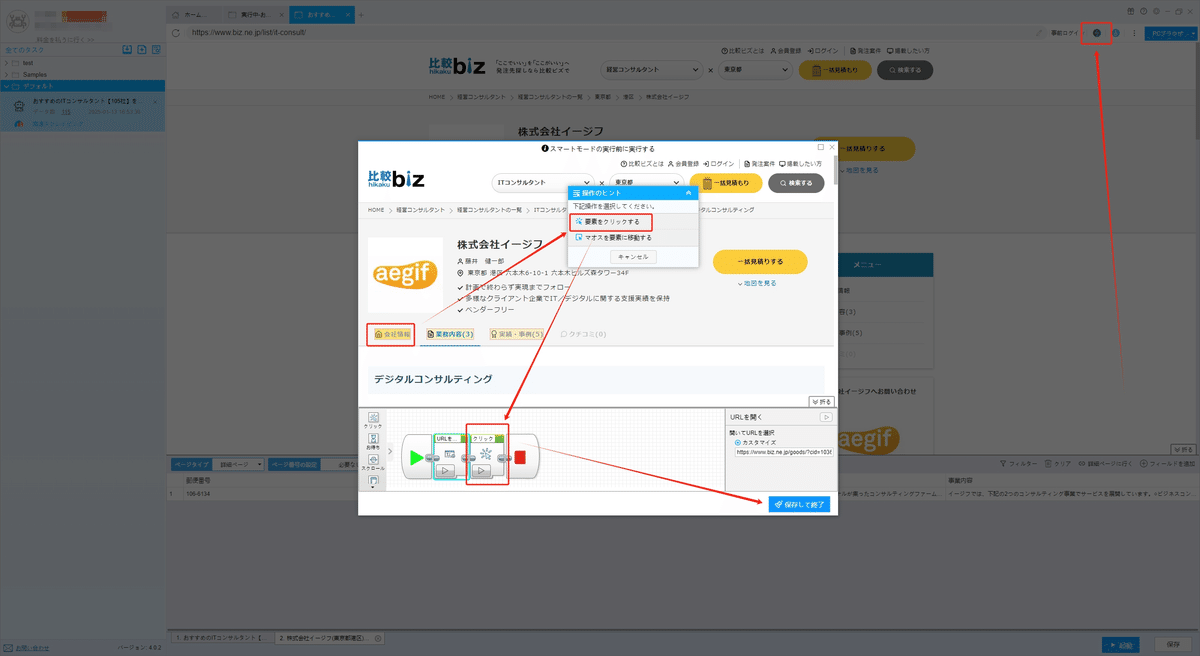Click the pre-login globe icon in toolbar
Image resolution: width=1200 pixels, height=656 pixels.
(1097, 33)
